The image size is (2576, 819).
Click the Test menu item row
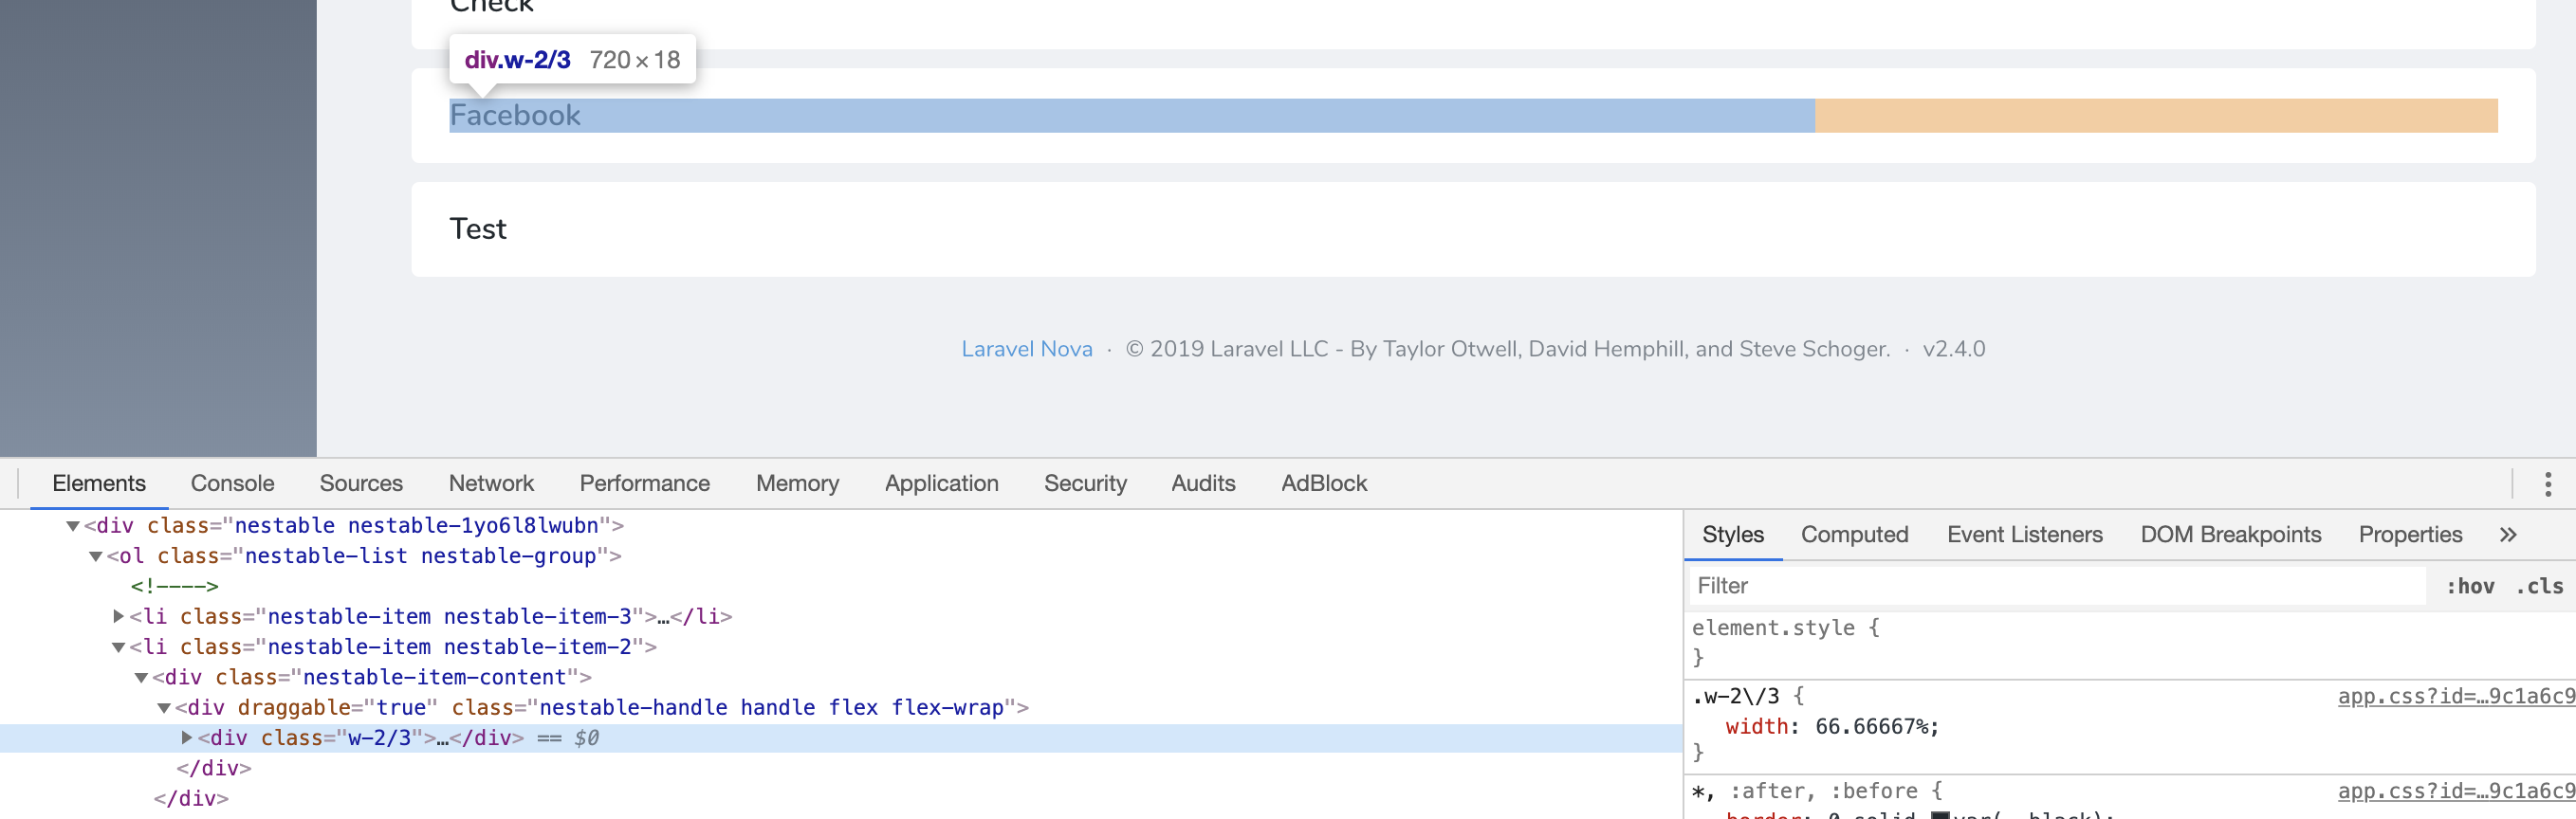[1473, 229]
